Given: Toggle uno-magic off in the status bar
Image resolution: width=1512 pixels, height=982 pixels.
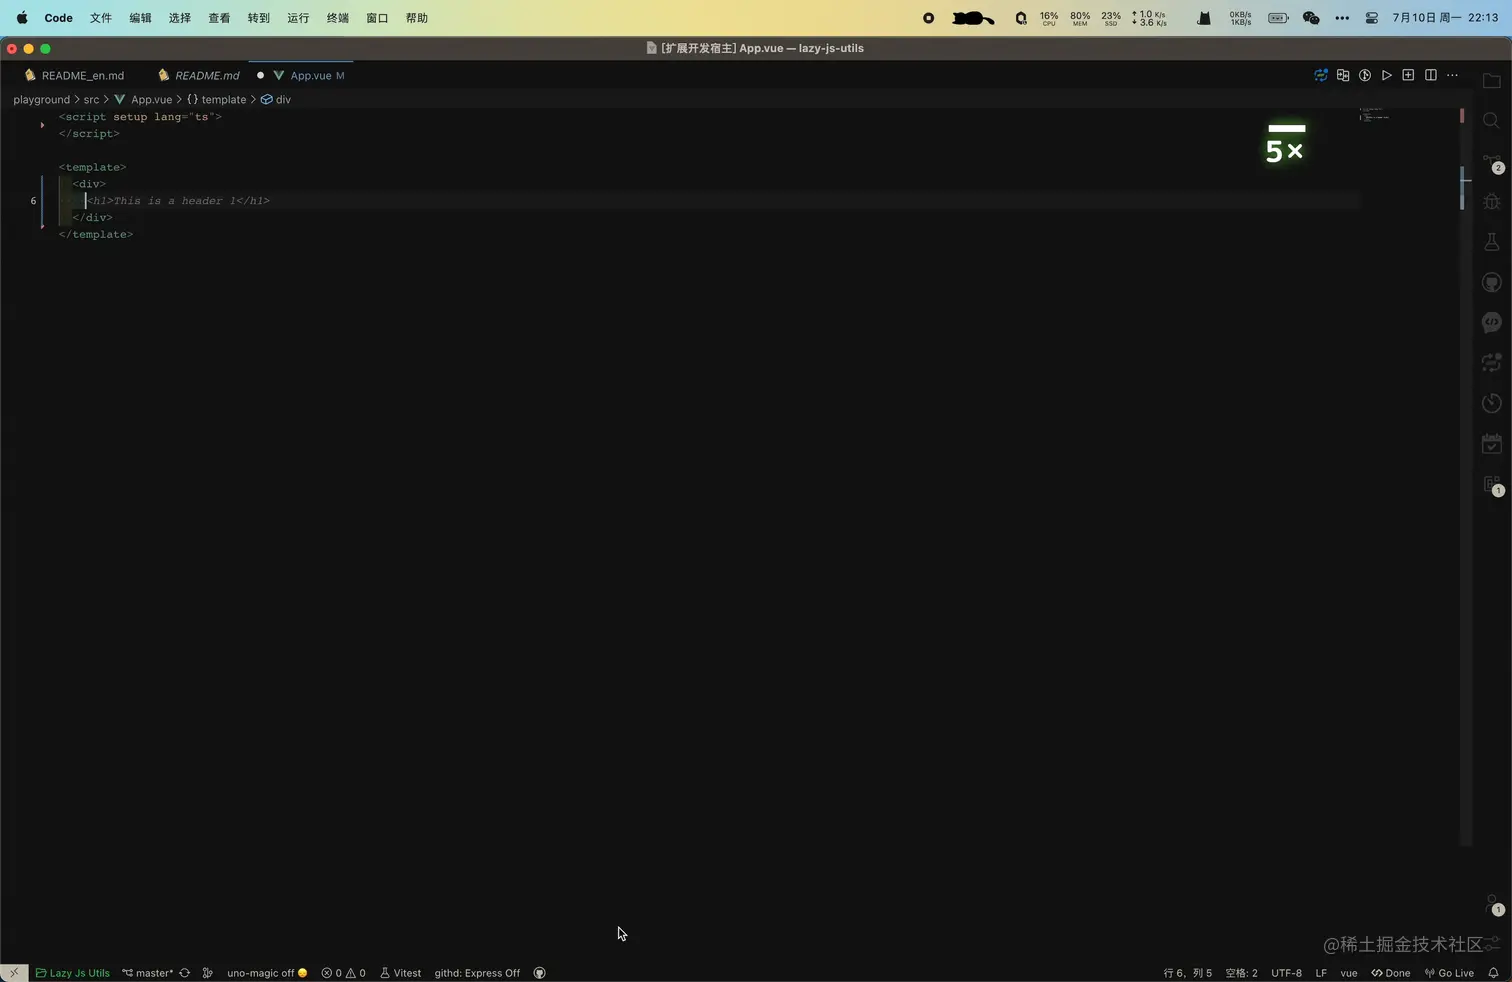Looking at the screenshot, I should click(261, 972).
